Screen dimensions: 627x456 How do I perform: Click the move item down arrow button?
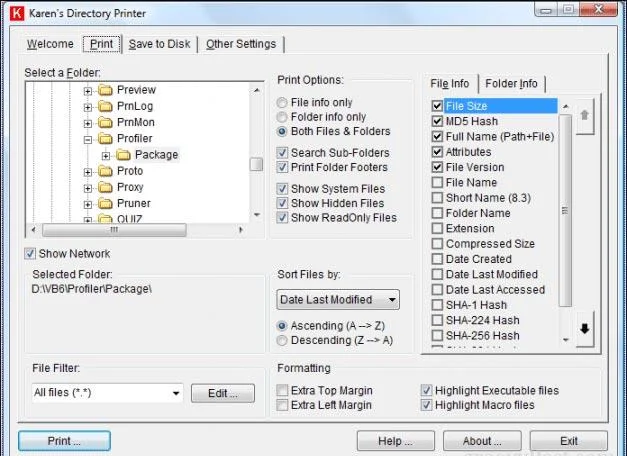(x=585, y=329)
